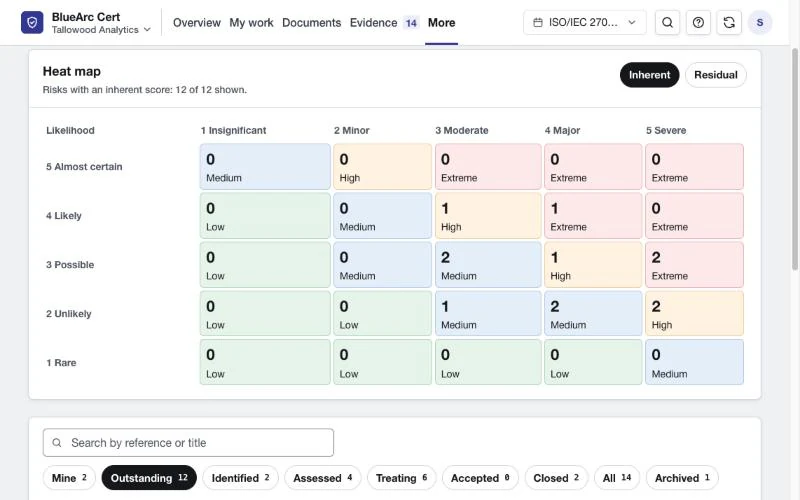Show All risks filter
The width and height of the screenshot is (800, 500).
617,478
